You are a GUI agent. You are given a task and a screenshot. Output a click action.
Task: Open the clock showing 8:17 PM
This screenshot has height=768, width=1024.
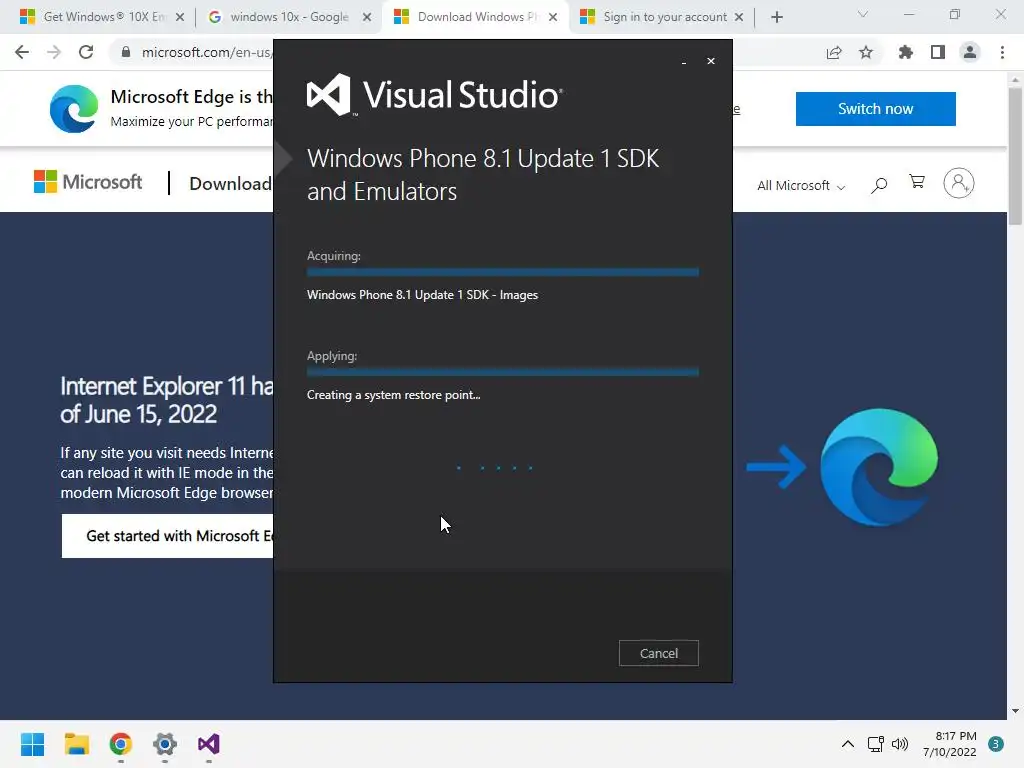pyautogui.click(x=950, y=744)
